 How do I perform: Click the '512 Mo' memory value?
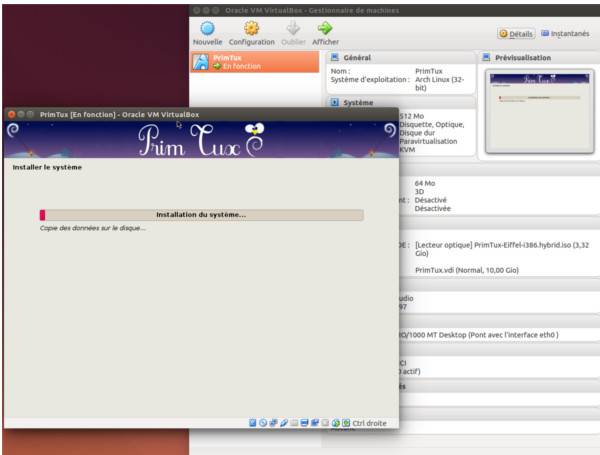click(x=412, y=116)
